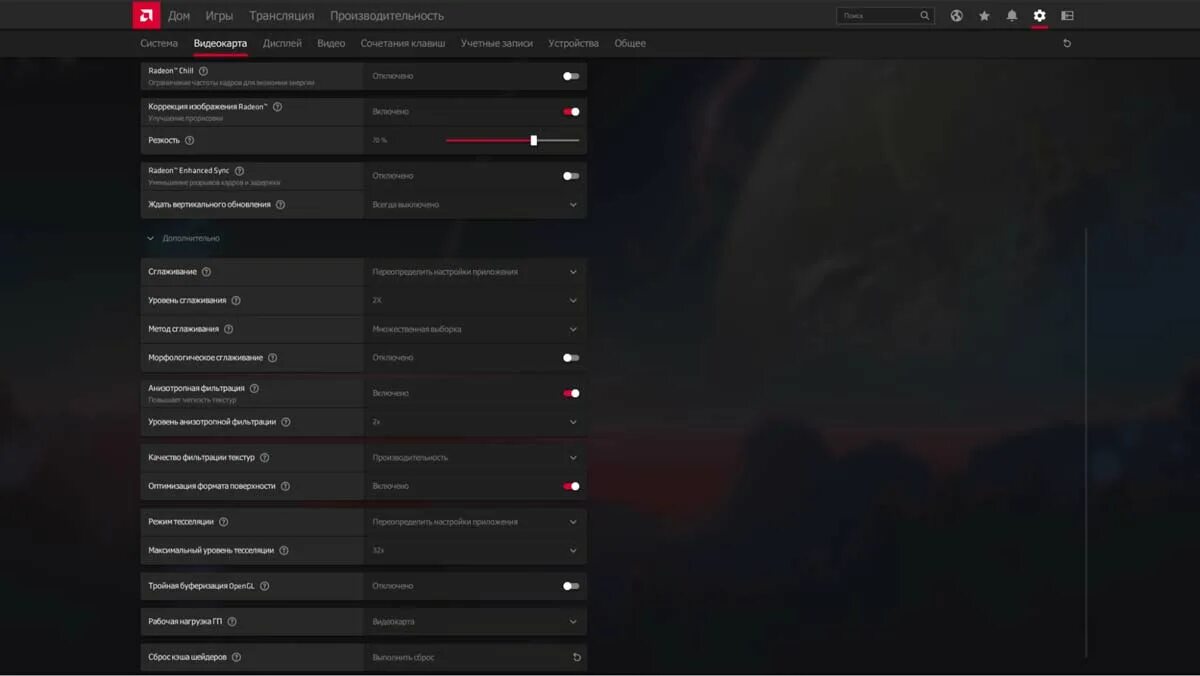
Task: Switch to Учетные записи subtab
Action: (497, 43)
